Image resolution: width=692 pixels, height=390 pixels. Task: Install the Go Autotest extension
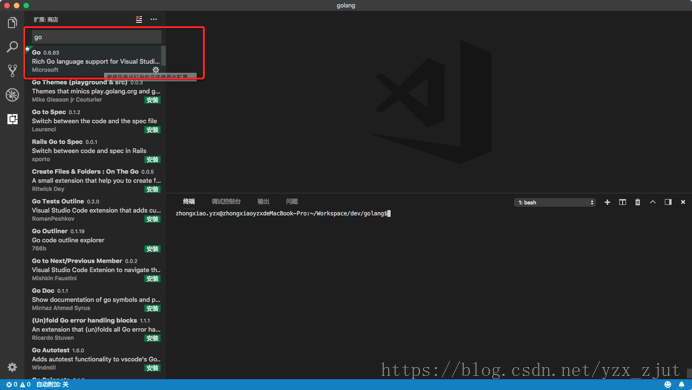coord(152,368)
